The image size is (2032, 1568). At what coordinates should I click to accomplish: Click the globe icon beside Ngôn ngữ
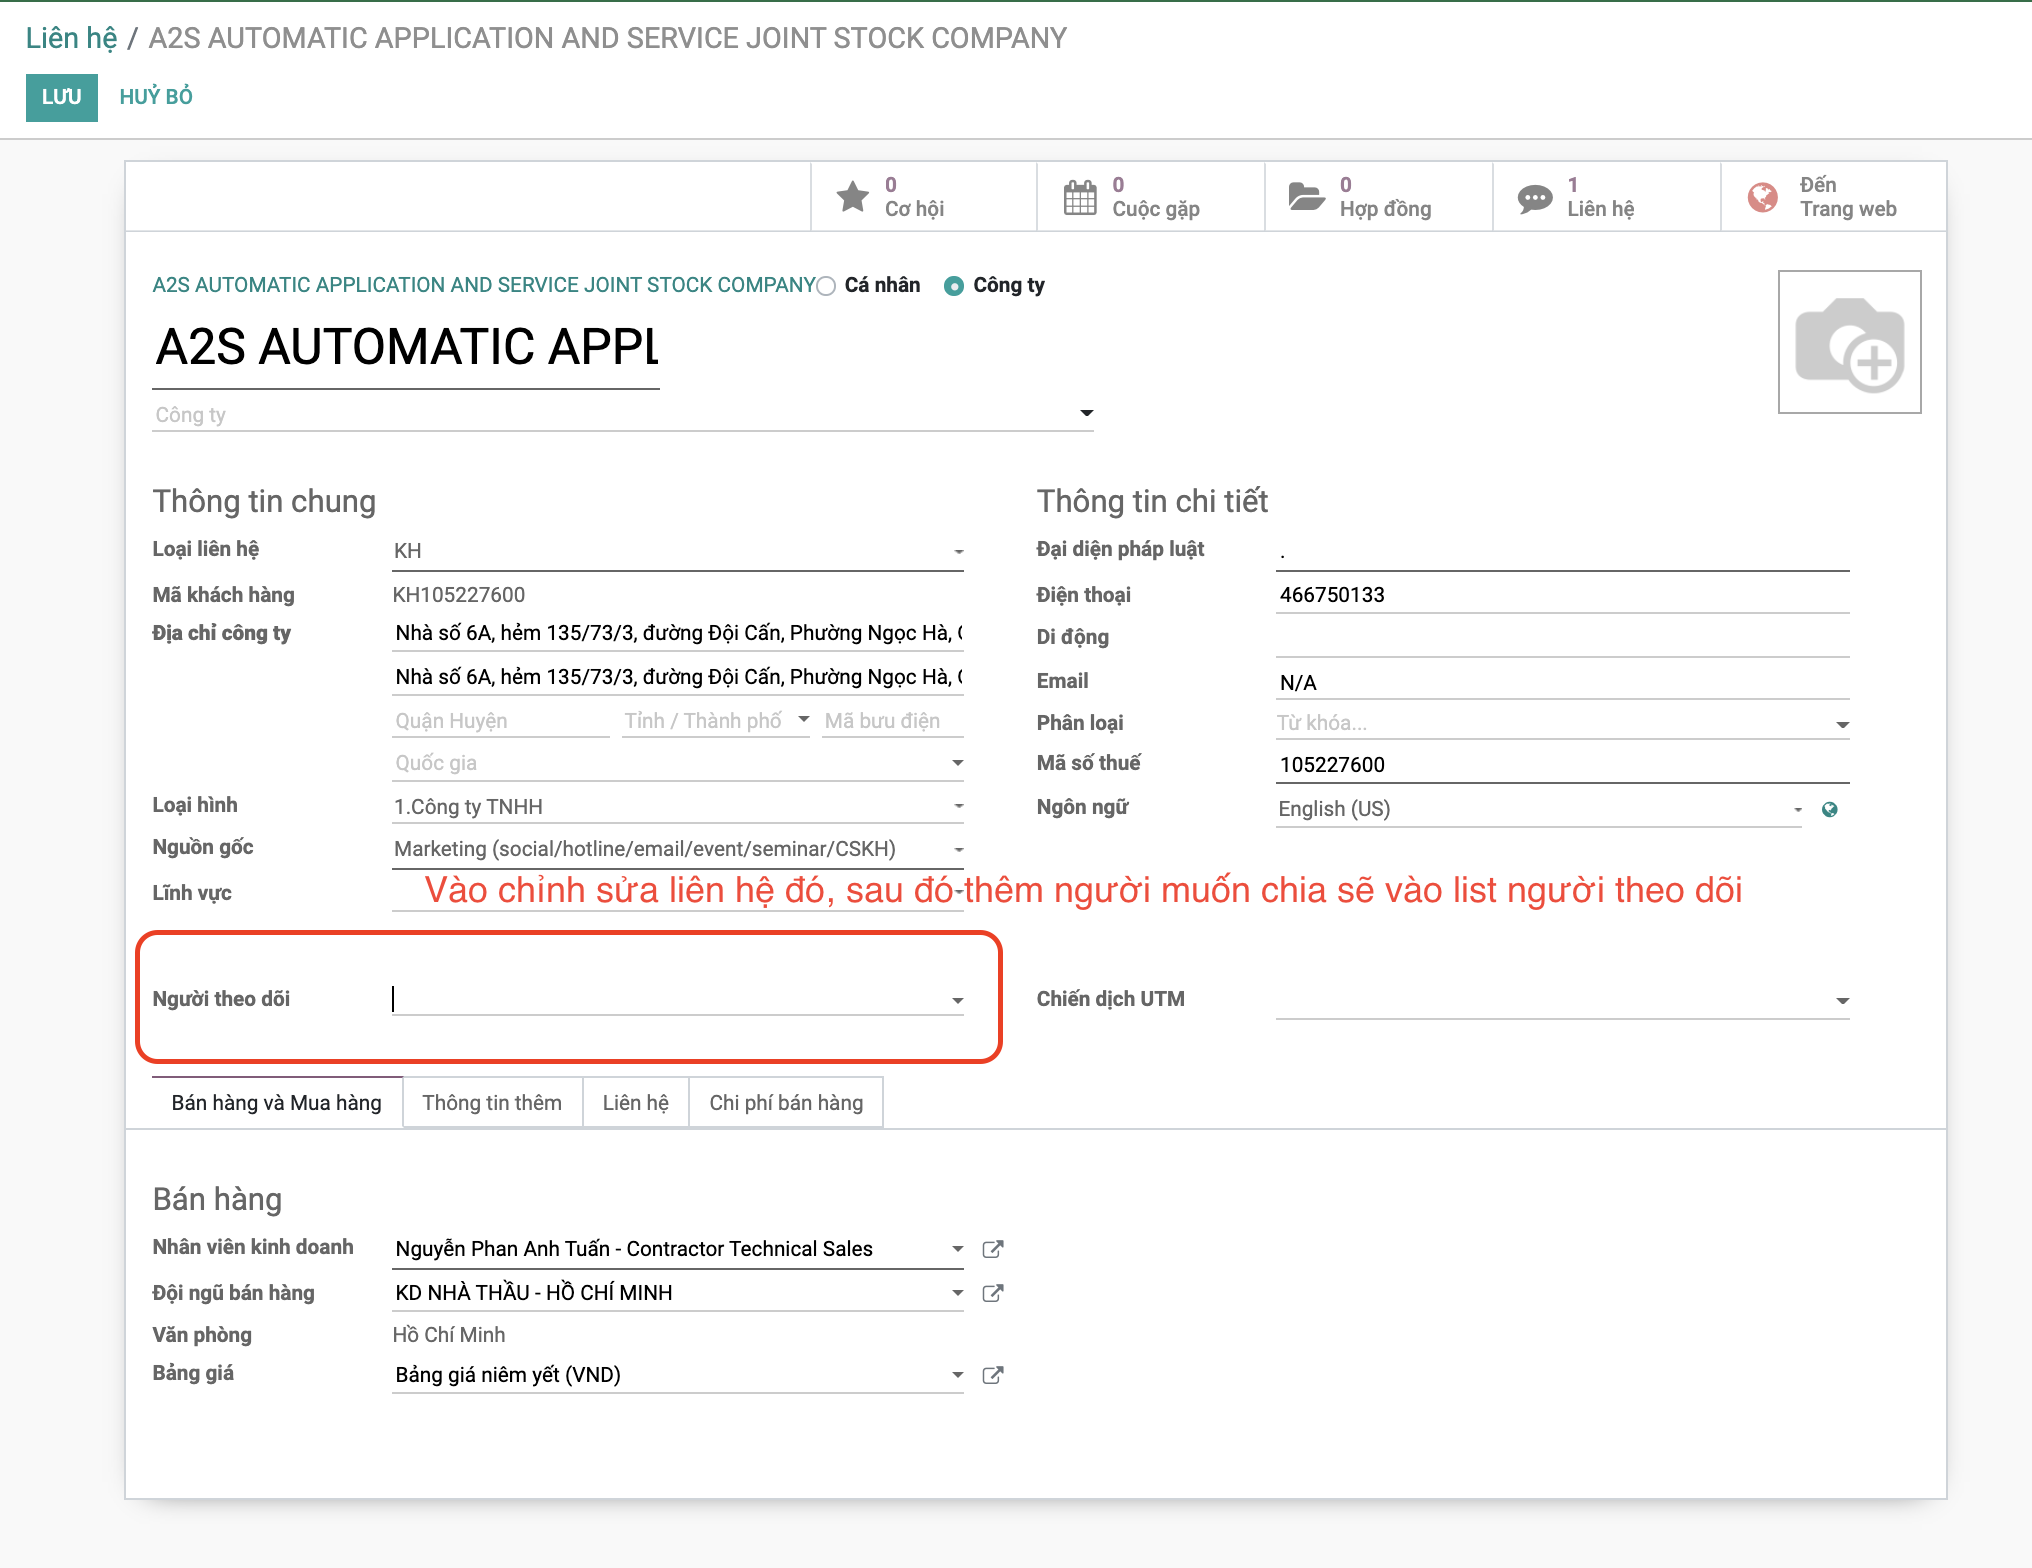pyautogui.click(x=1829, y=810)
